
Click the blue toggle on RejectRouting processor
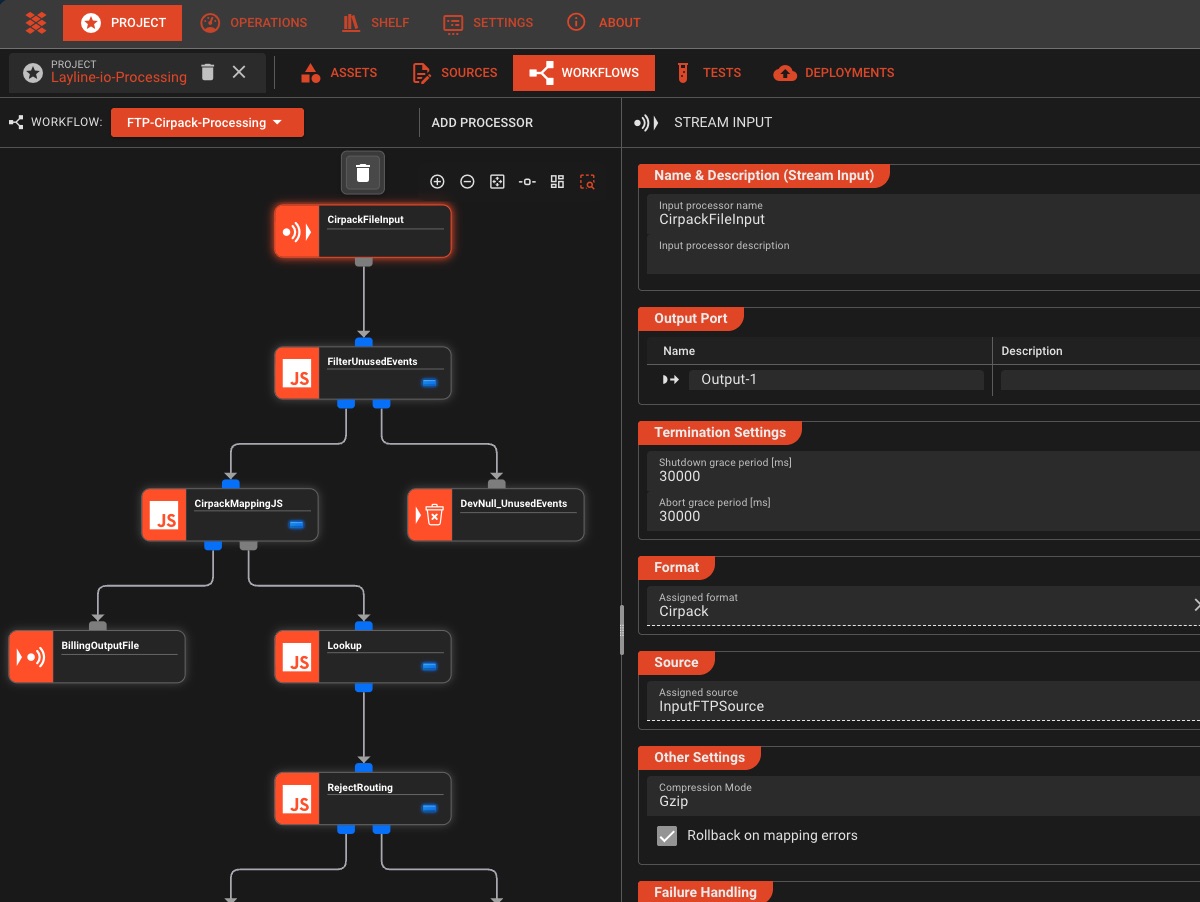[431, 809]
